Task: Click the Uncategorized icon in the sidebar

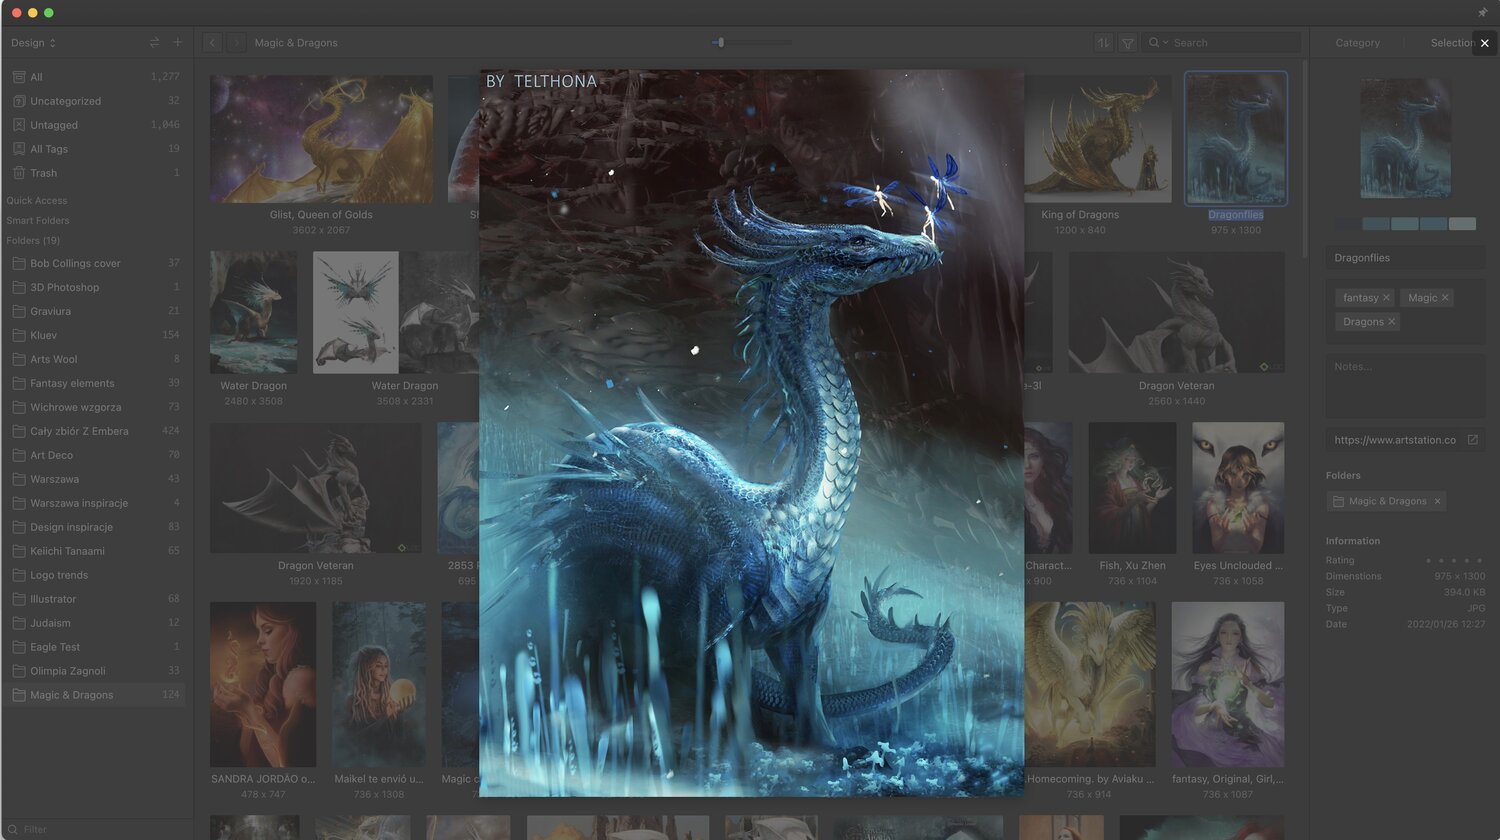Action: [x=19, y=101]
